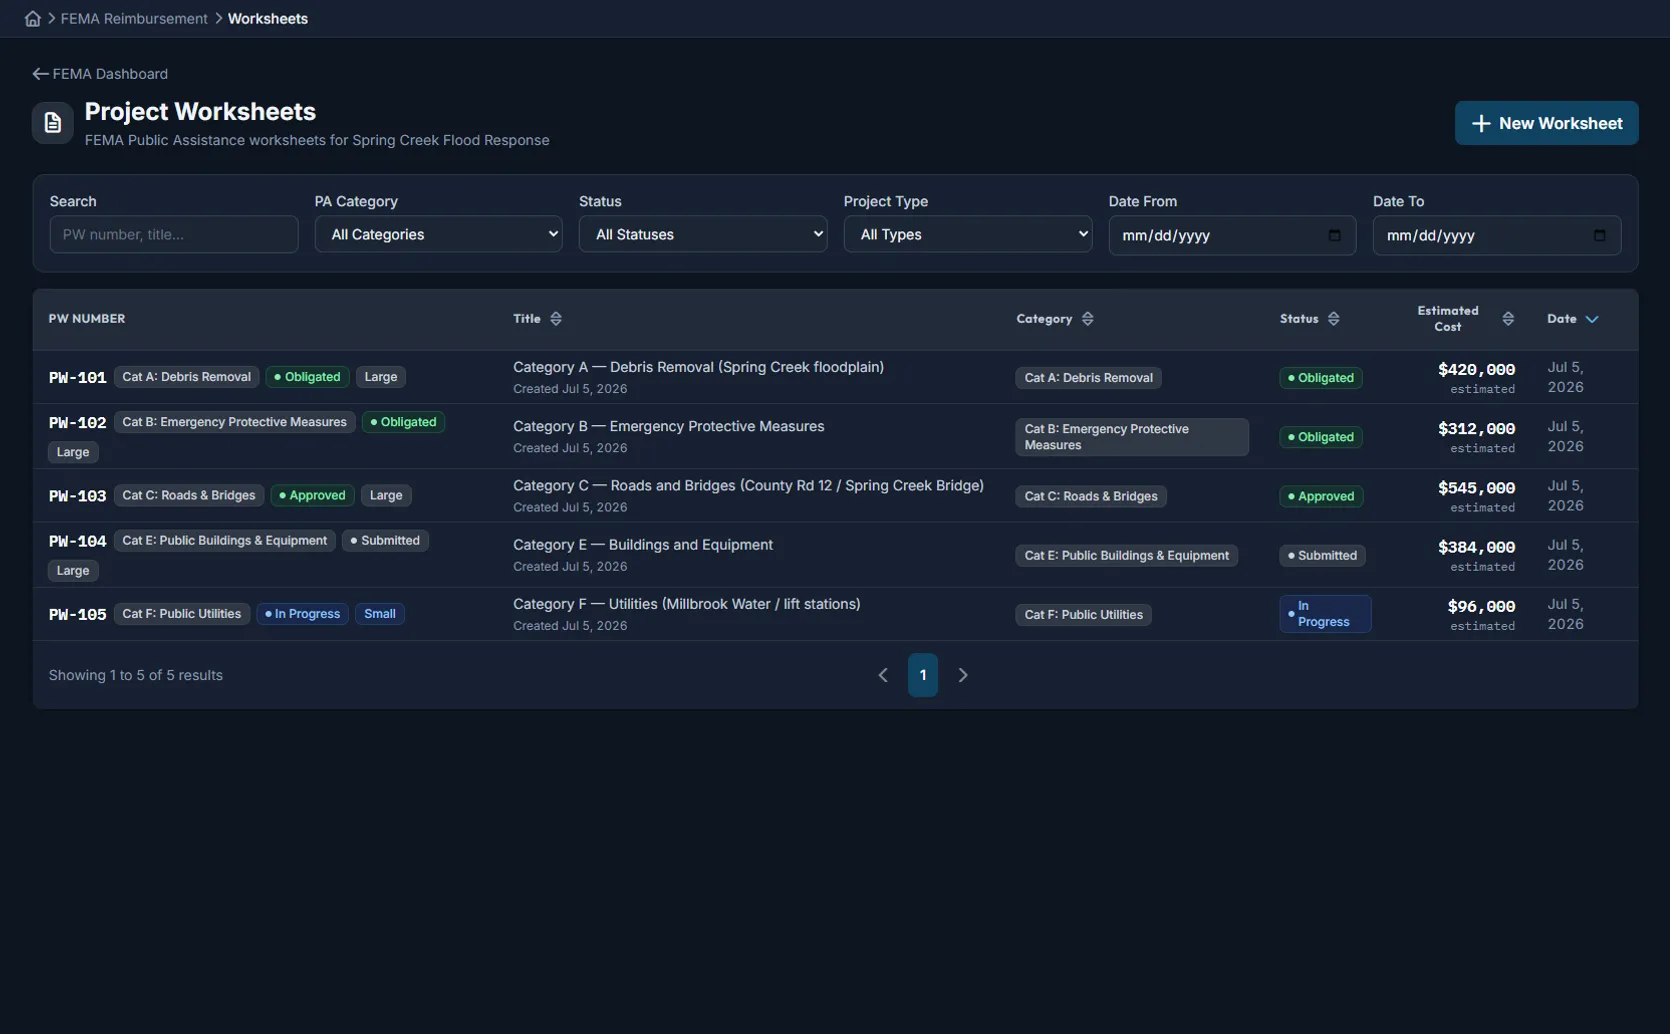Open the PA Category dropdown
This screenshot has width=1670, height=1034.
click(x=438, y=235)
